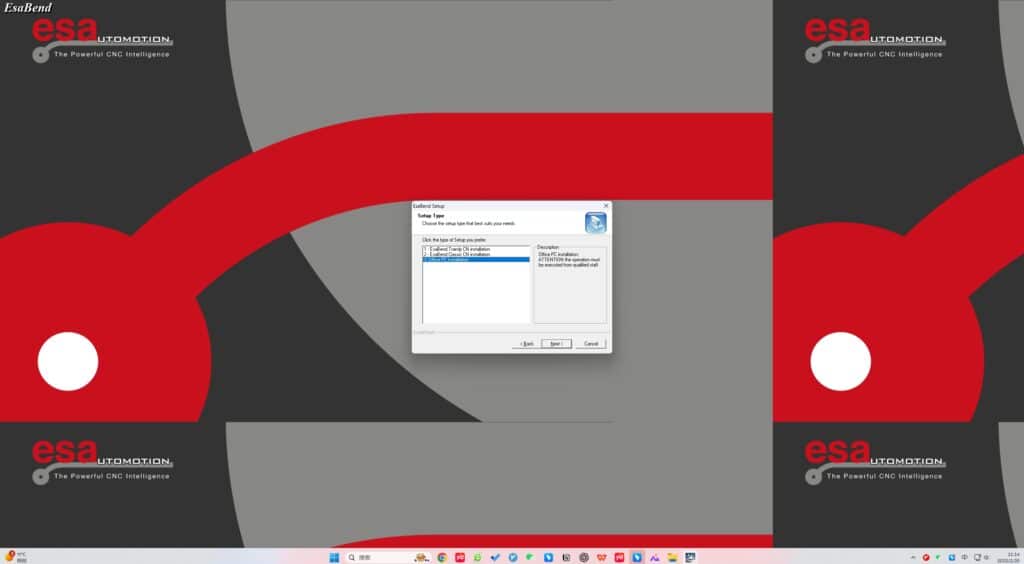1024x564 pixels.
Task: Select the highlighted Office PC installation option
Action: 475,260
